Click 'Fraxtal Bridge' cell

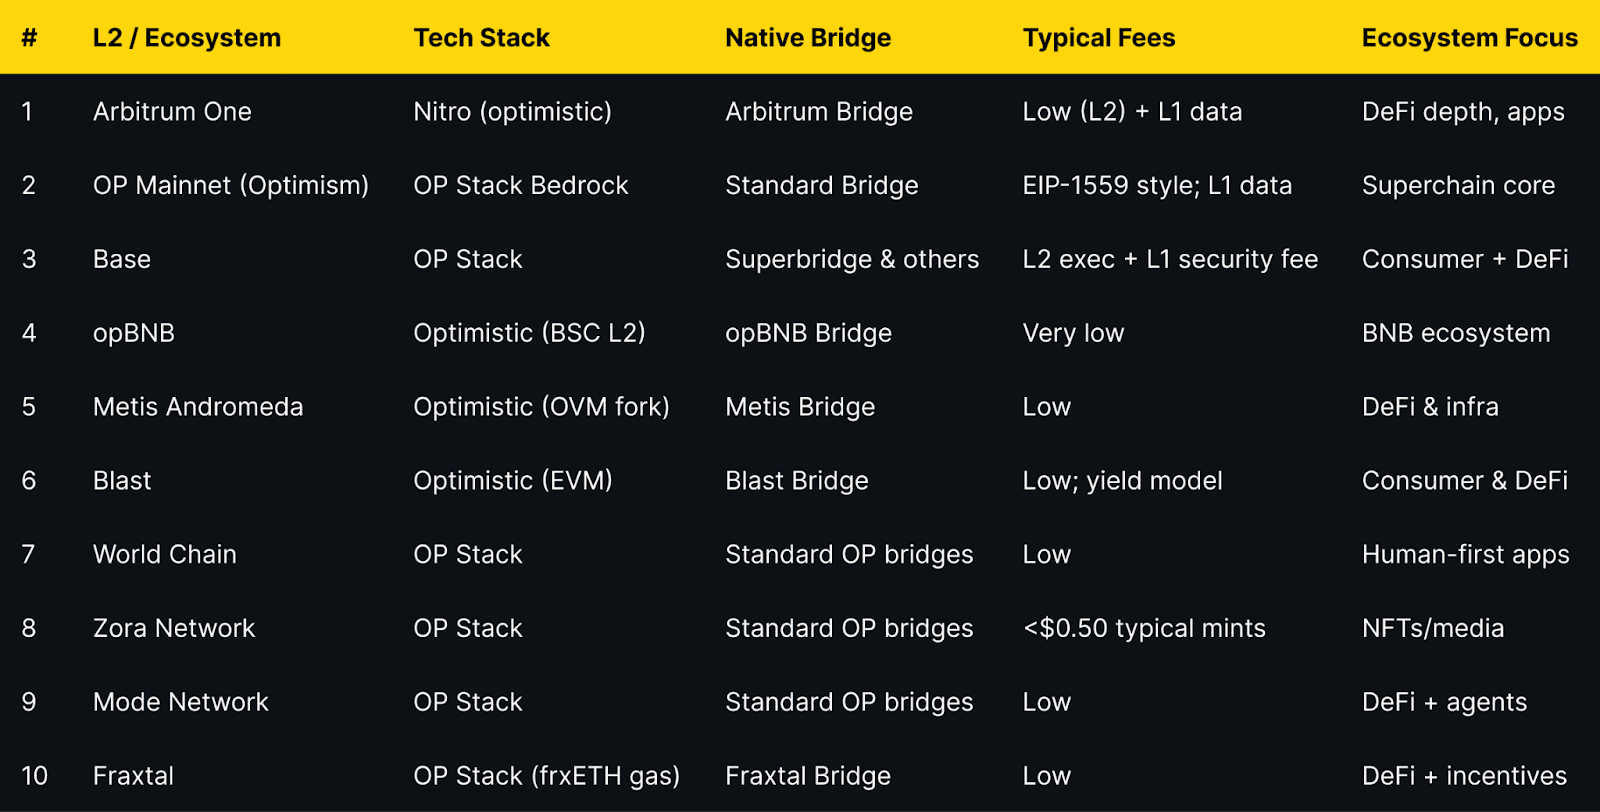[807, 776]
